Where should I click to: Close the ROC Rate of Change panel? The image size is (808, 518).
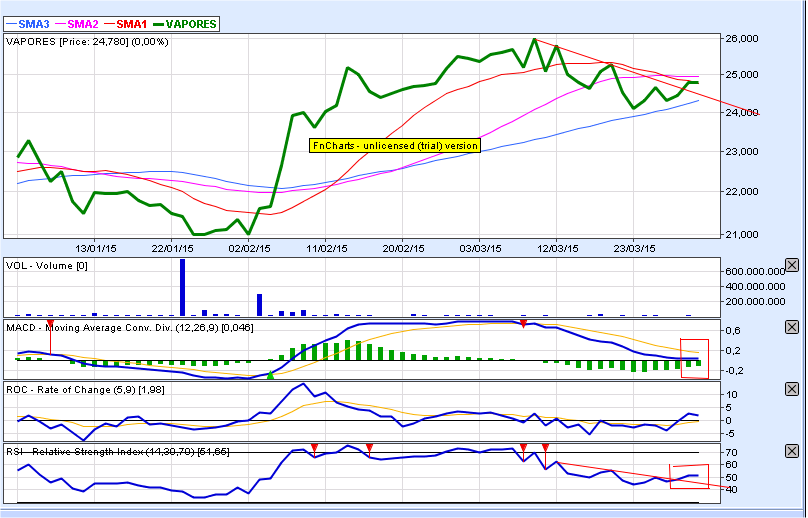pos(792,388)
